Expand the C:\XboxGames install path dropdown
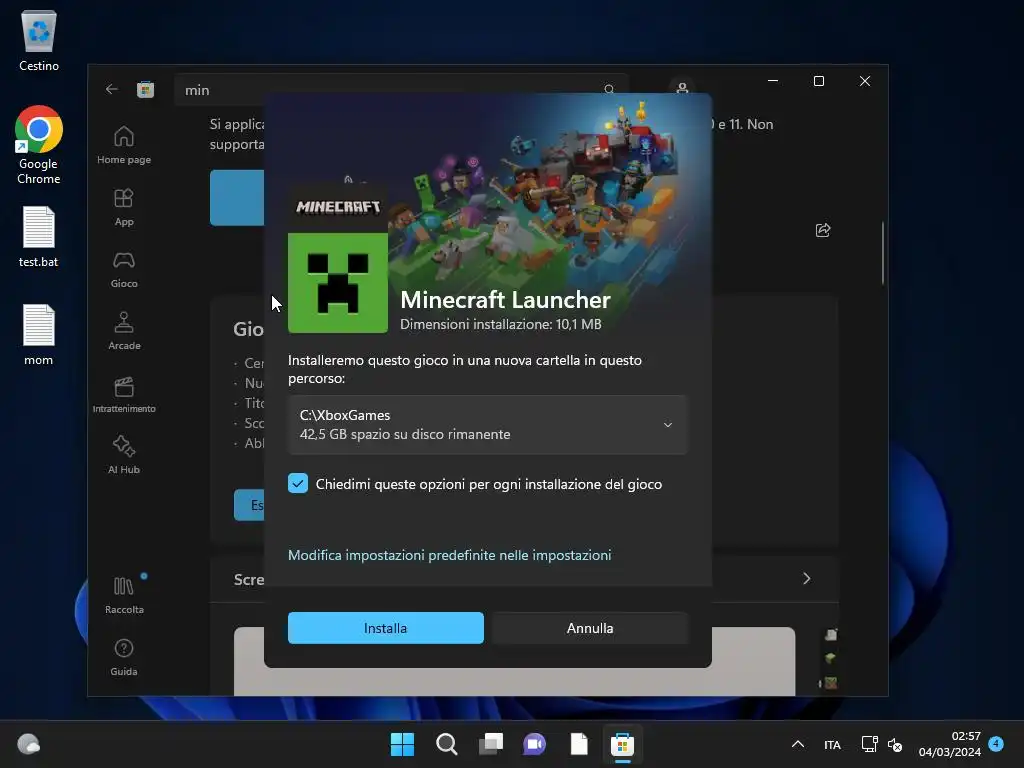The width and height of the screenshot is (1024, 768). [488, 424]
